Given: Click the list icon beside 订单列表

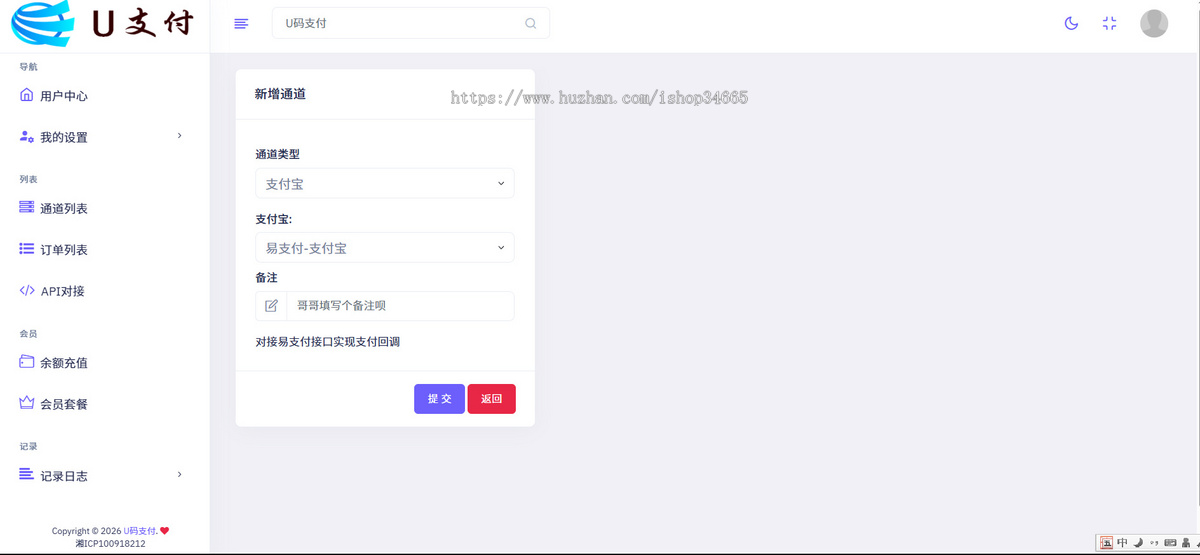Looking at the screenshot, I should point(27,248).
